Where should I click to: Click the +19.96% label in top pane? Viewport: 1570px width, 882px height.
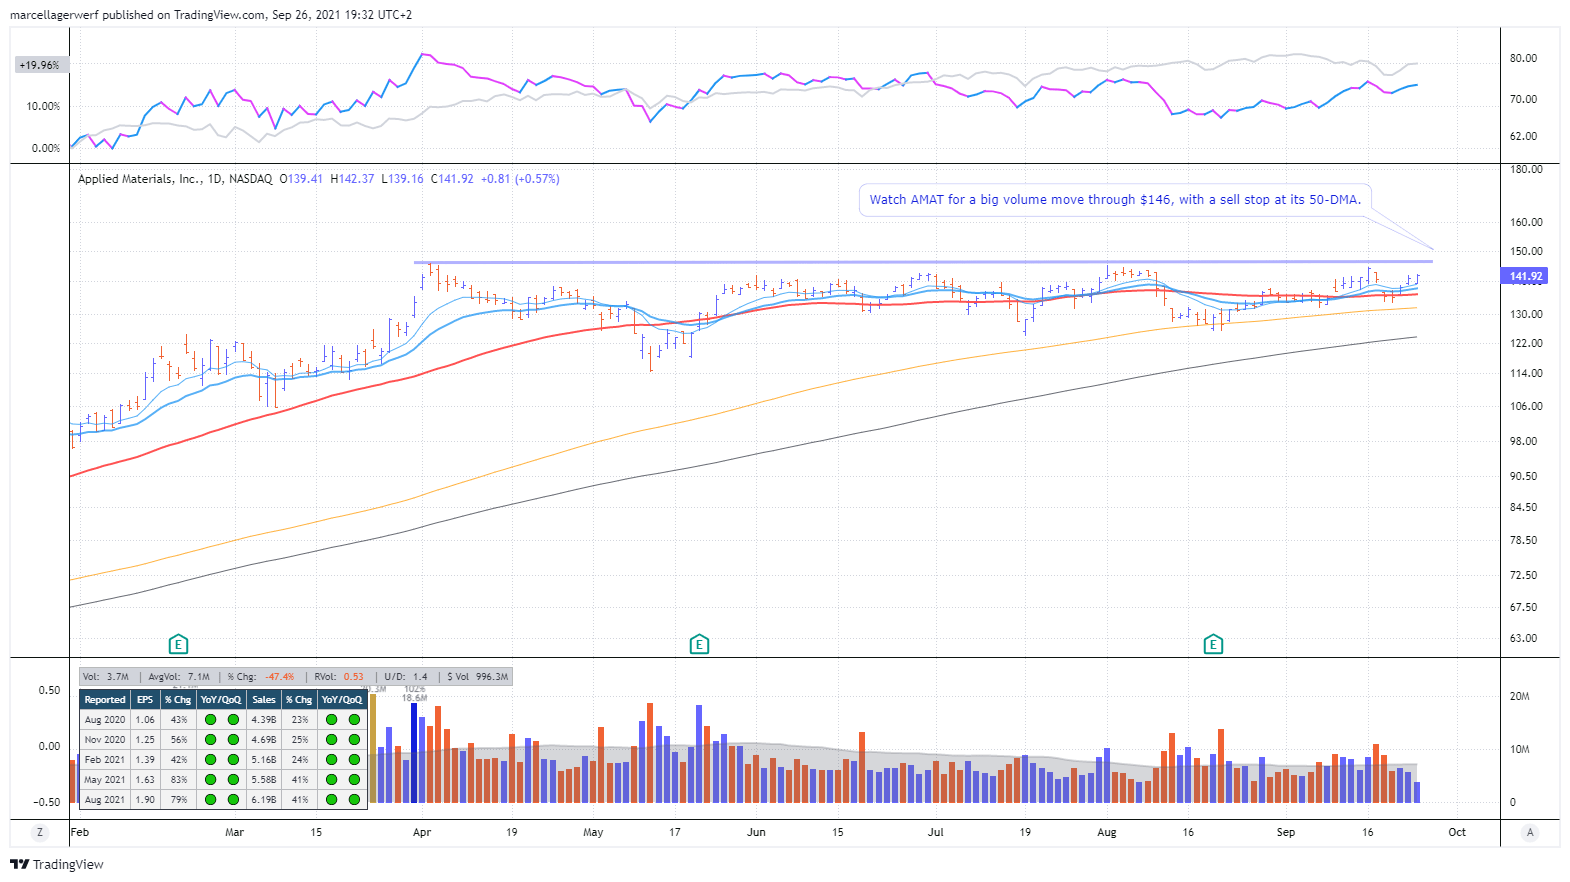coord(39,65)
